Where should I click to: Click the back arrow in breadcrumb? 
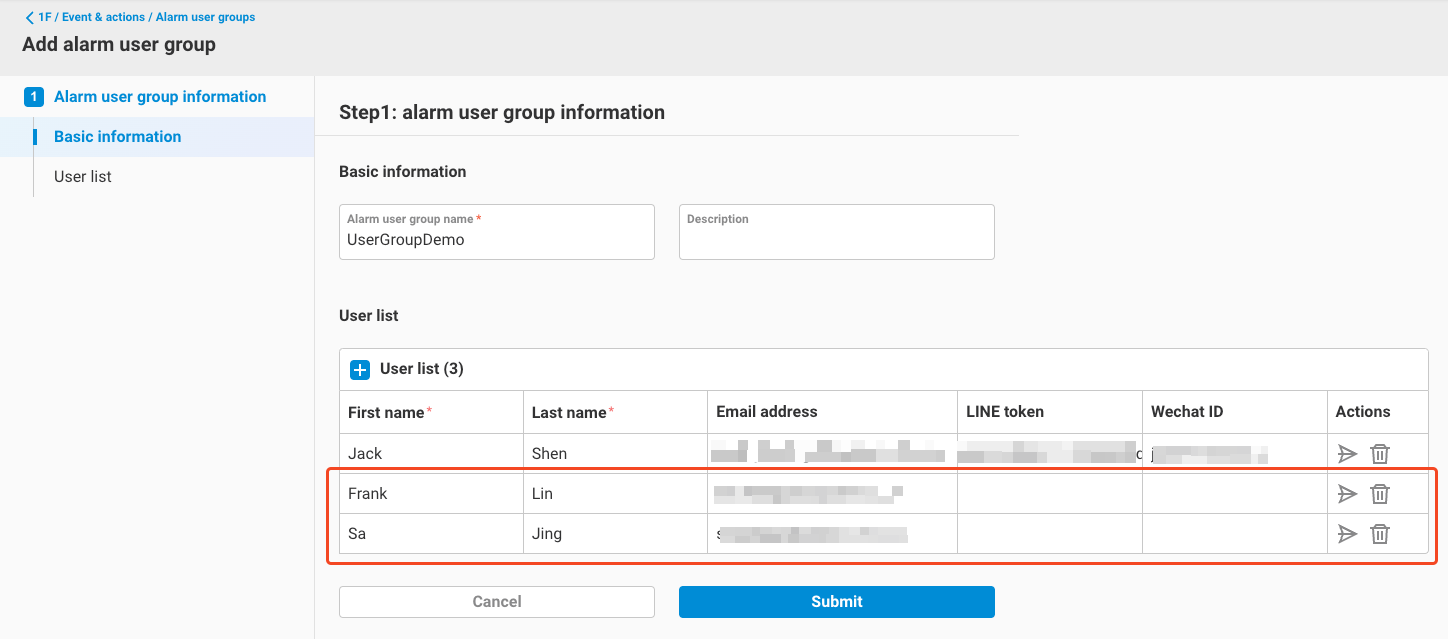point(29,17)
